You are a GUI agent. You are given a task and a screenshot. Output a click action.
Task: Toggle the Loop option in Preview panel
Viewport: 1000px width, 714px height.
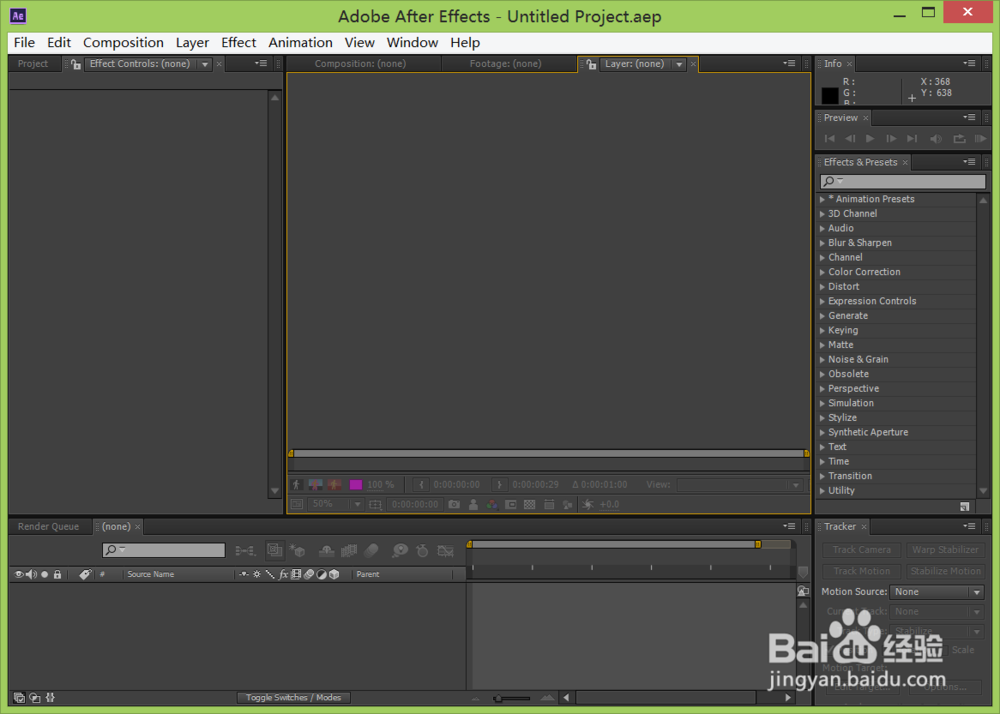tap(959, 138)
